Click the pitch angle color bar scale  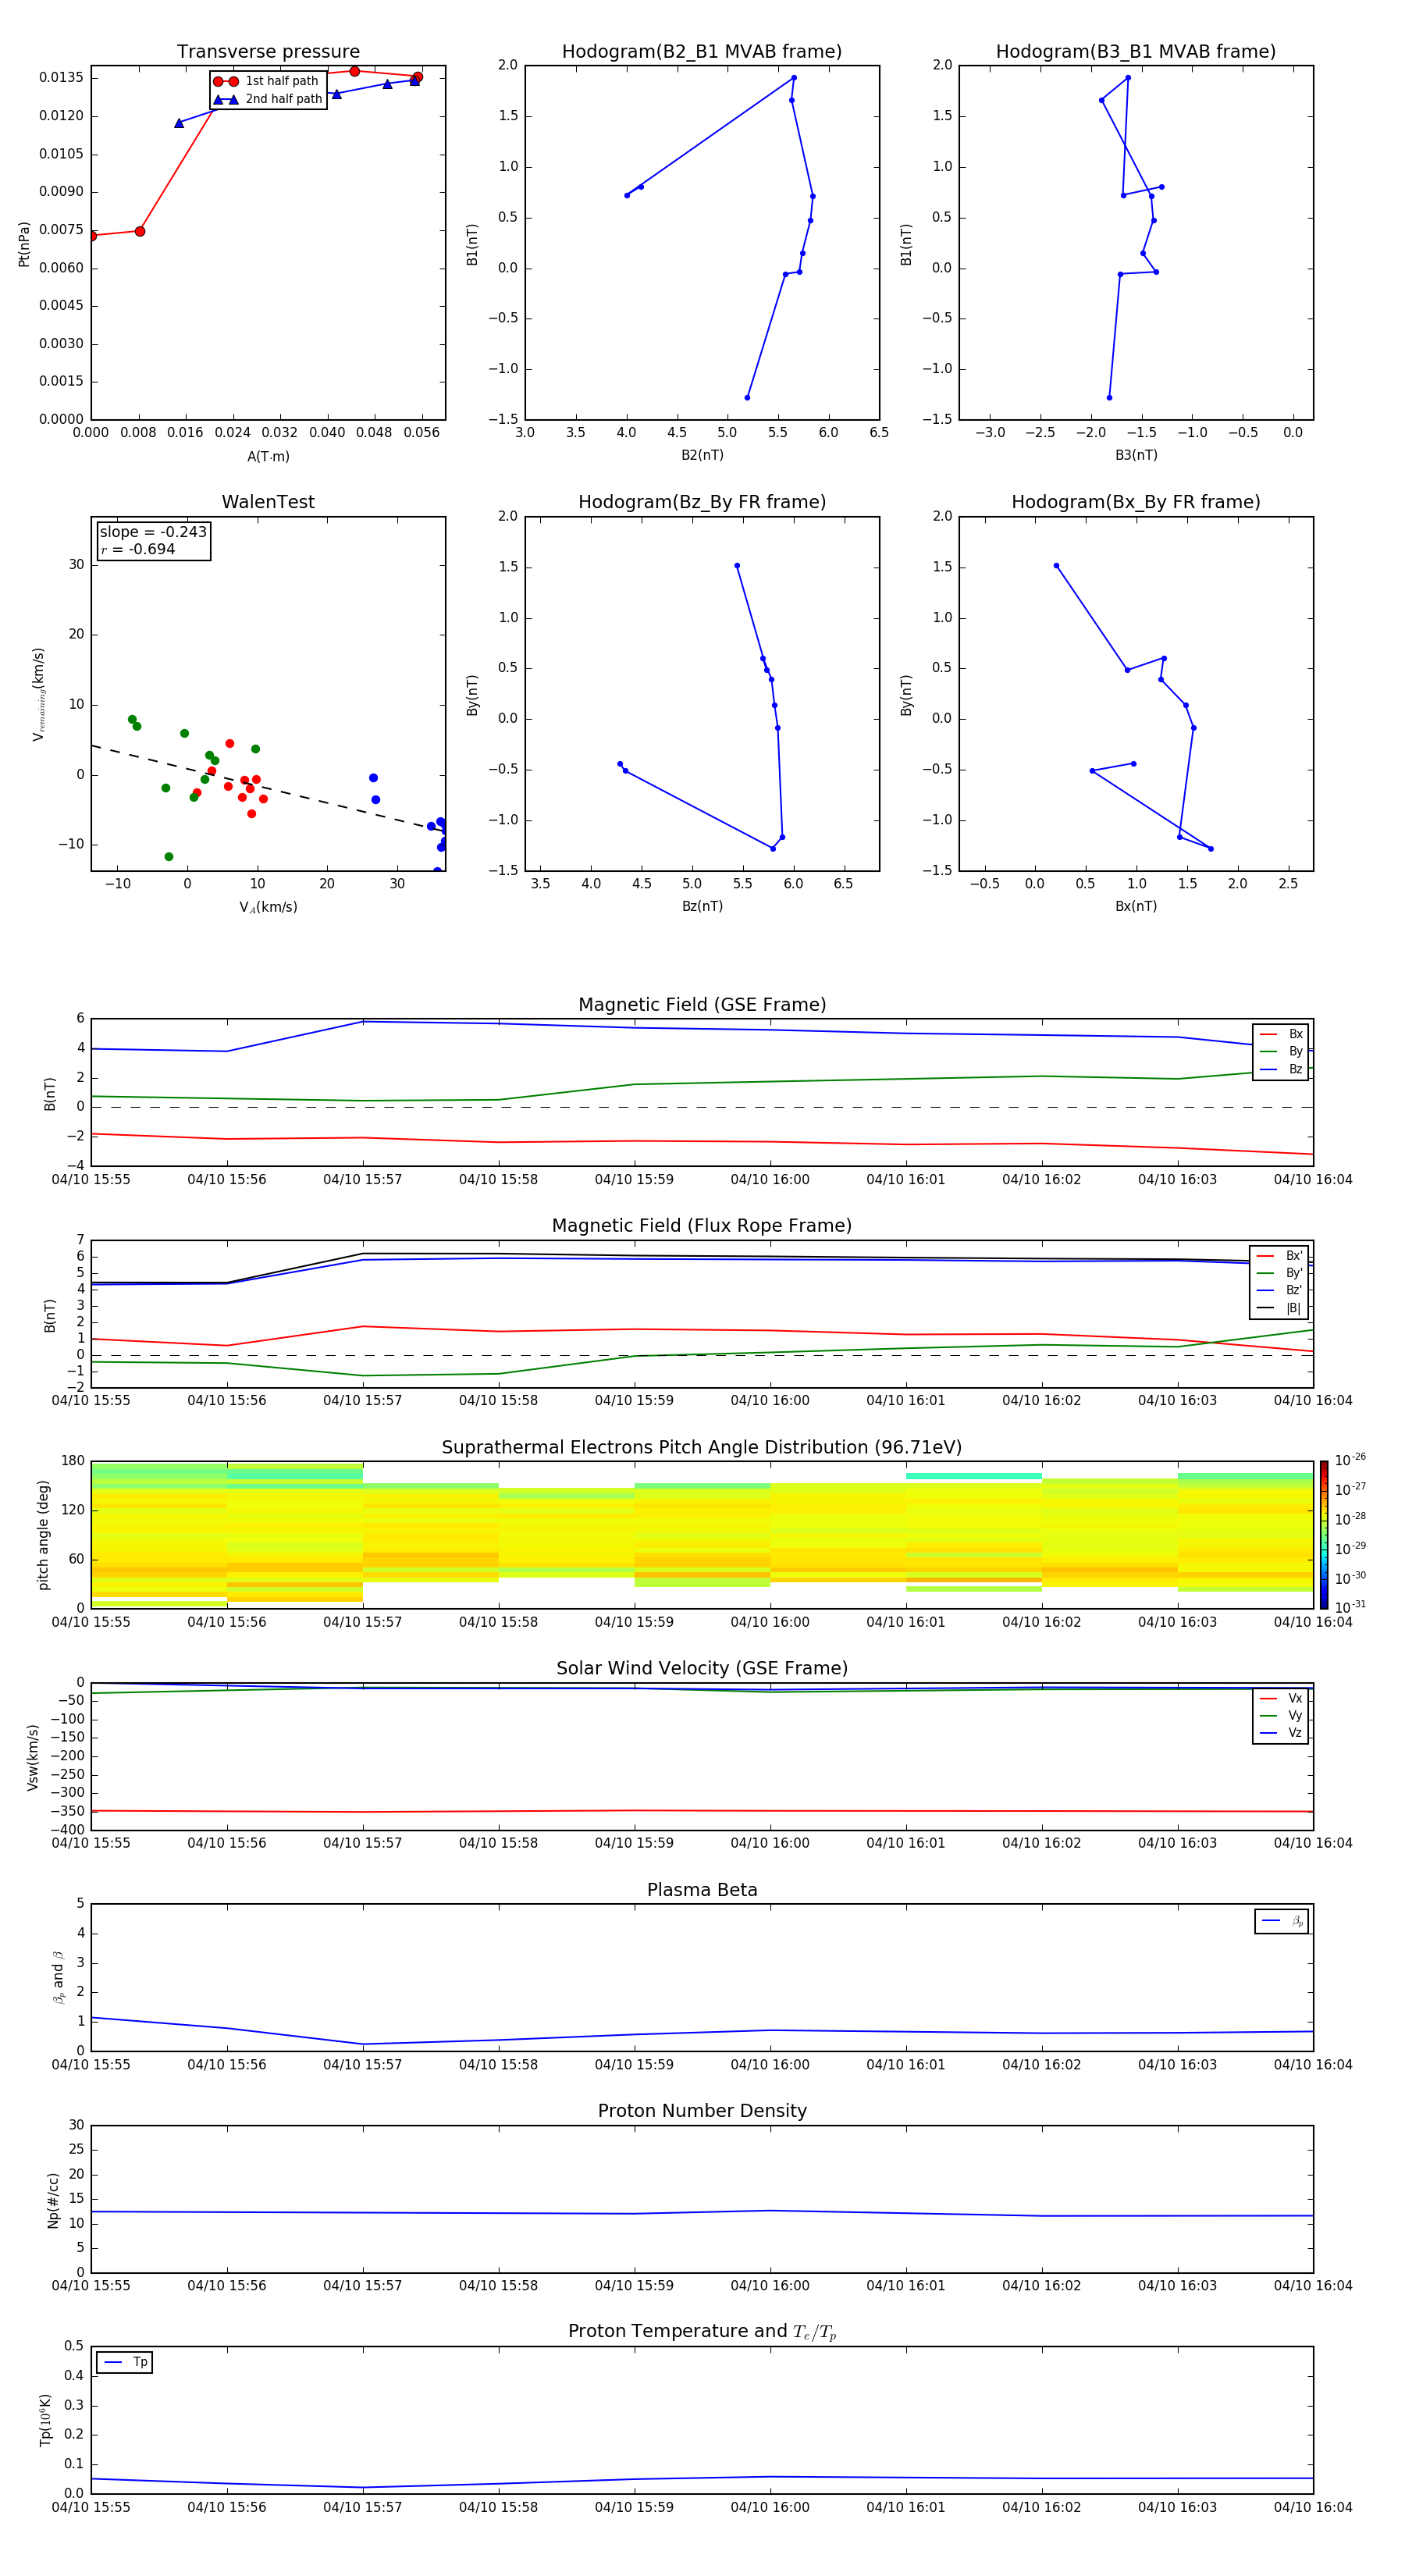[1324, 1535]
